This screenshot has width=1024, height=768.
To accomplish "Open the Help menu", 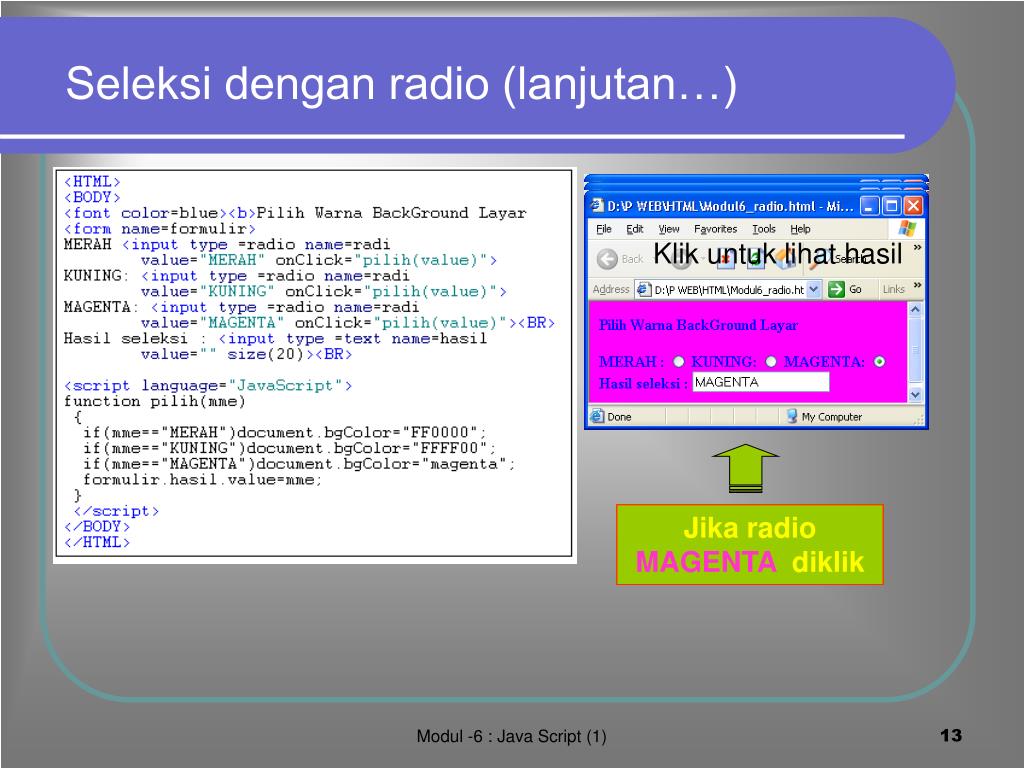I will tap(800, 229).
